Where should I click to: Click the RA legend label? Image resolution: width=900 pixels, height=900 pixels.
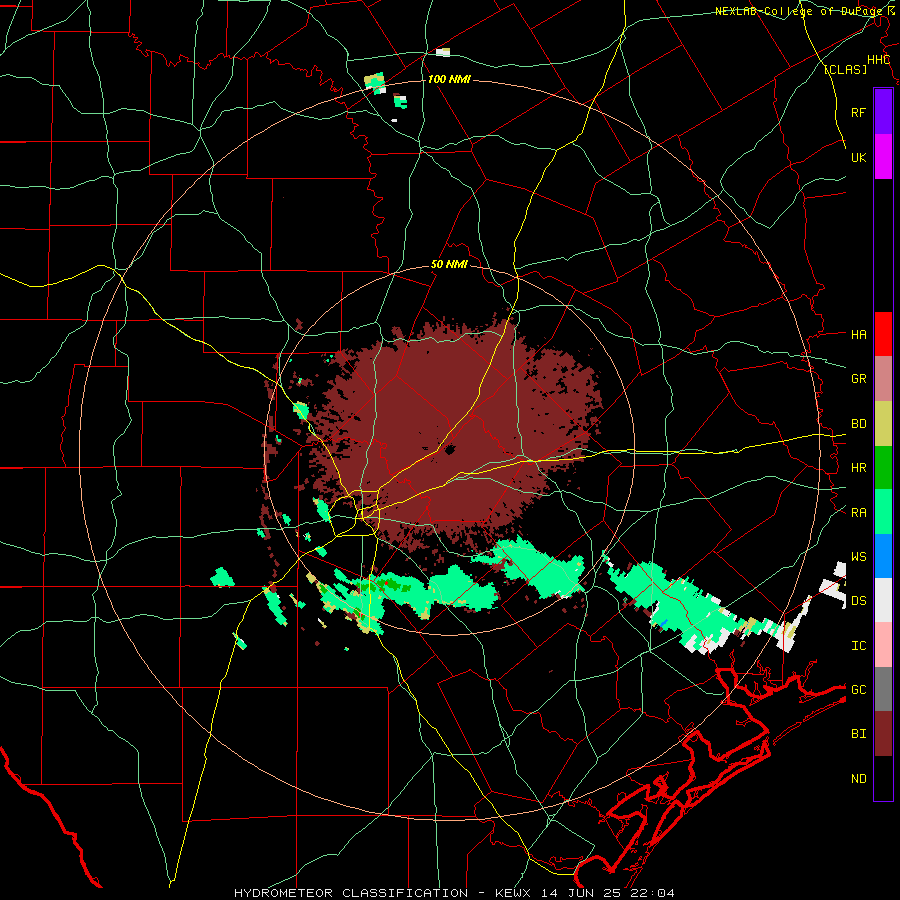click(858, 513)
